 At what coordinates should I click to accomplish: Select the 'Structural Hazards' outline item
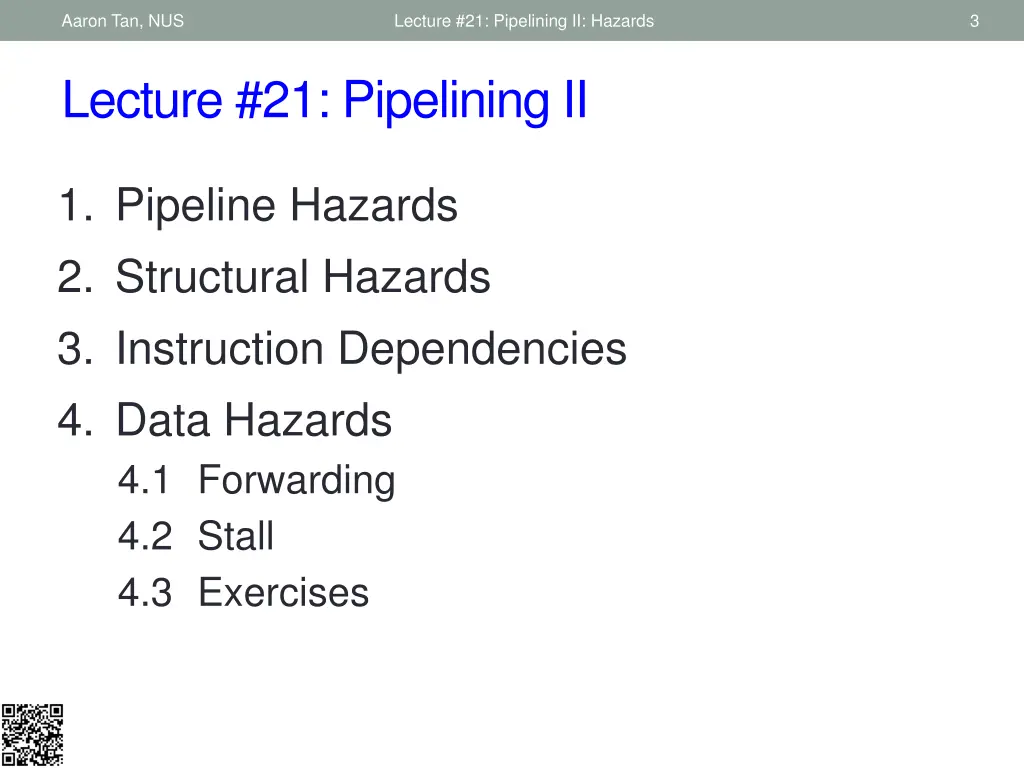point(303,276)
